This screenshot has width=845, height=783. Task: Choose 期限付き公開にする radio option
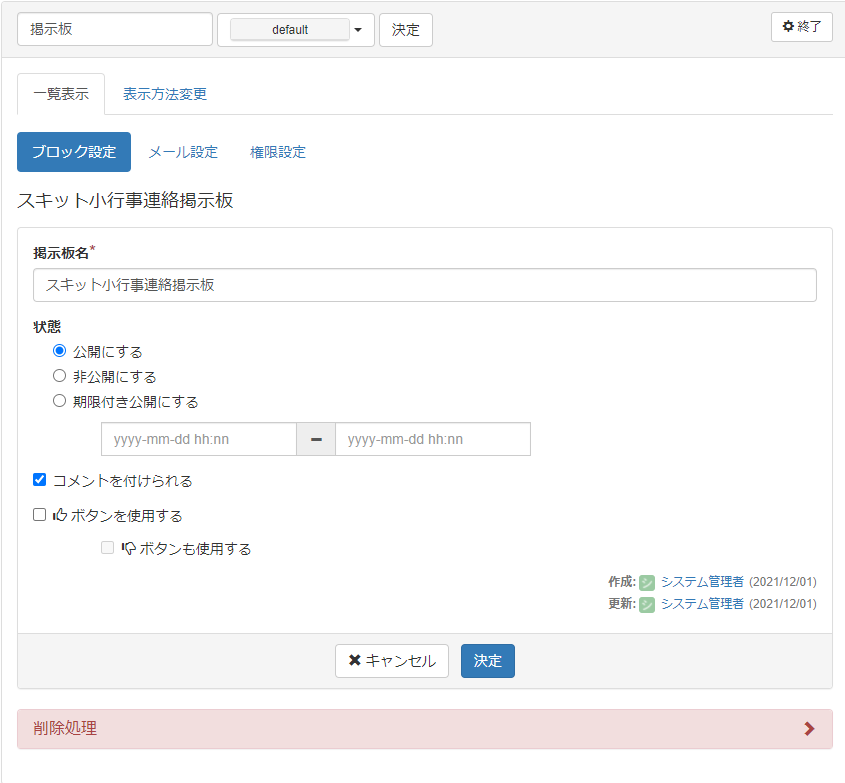click(59, 402)
